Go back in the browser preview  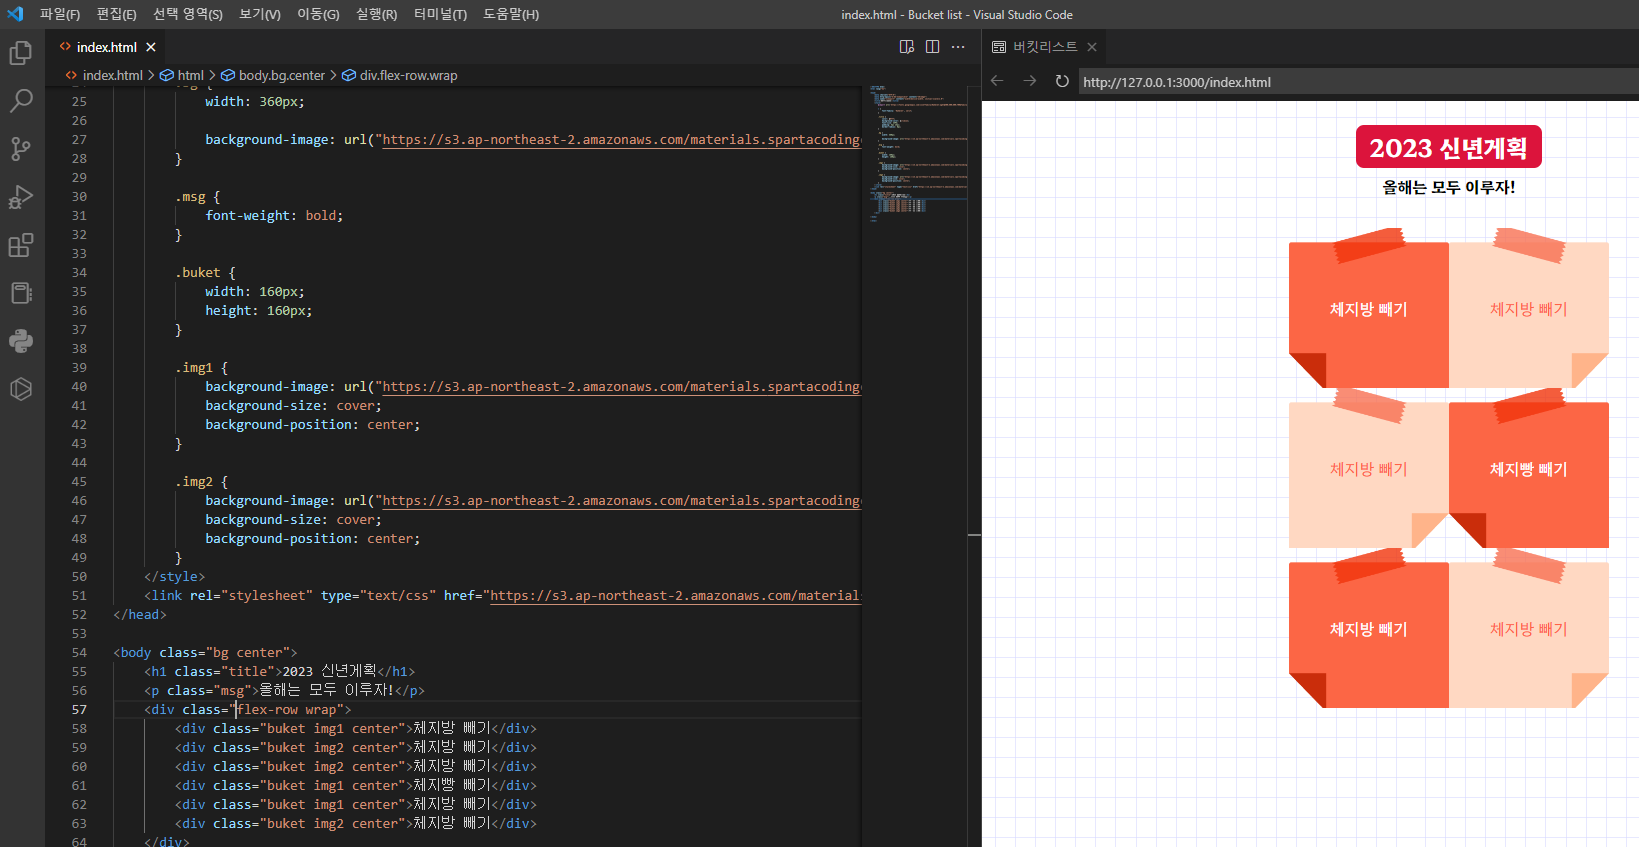[997, 81]
